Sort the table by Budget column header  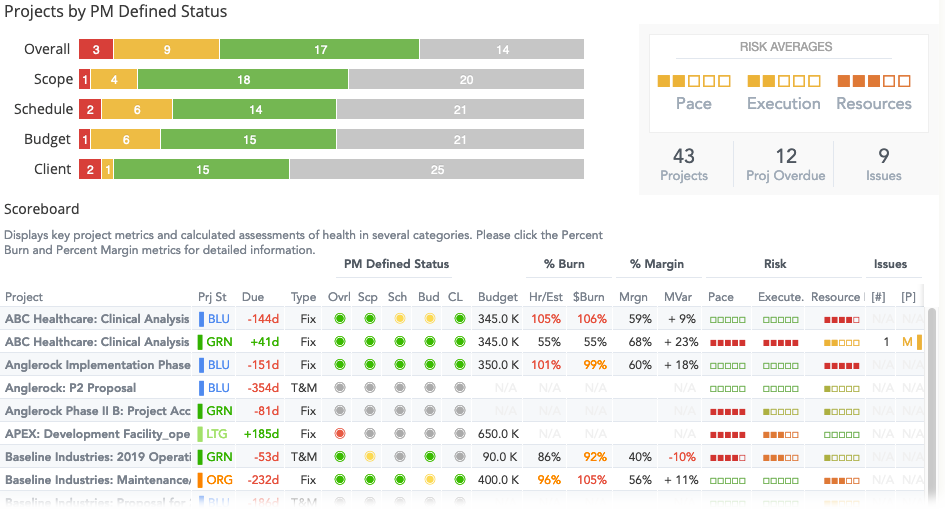click(498, 297)
